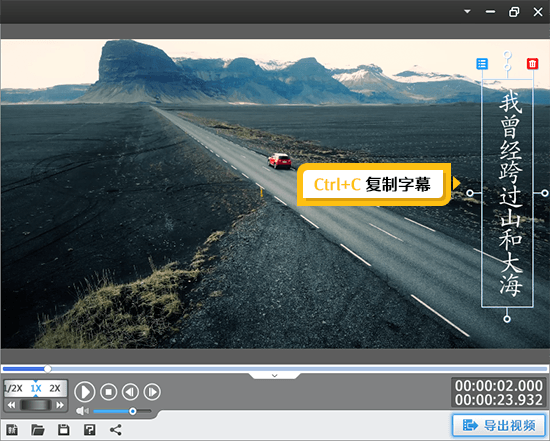Expand the panel using the chevron below timeline

point(275,376)
